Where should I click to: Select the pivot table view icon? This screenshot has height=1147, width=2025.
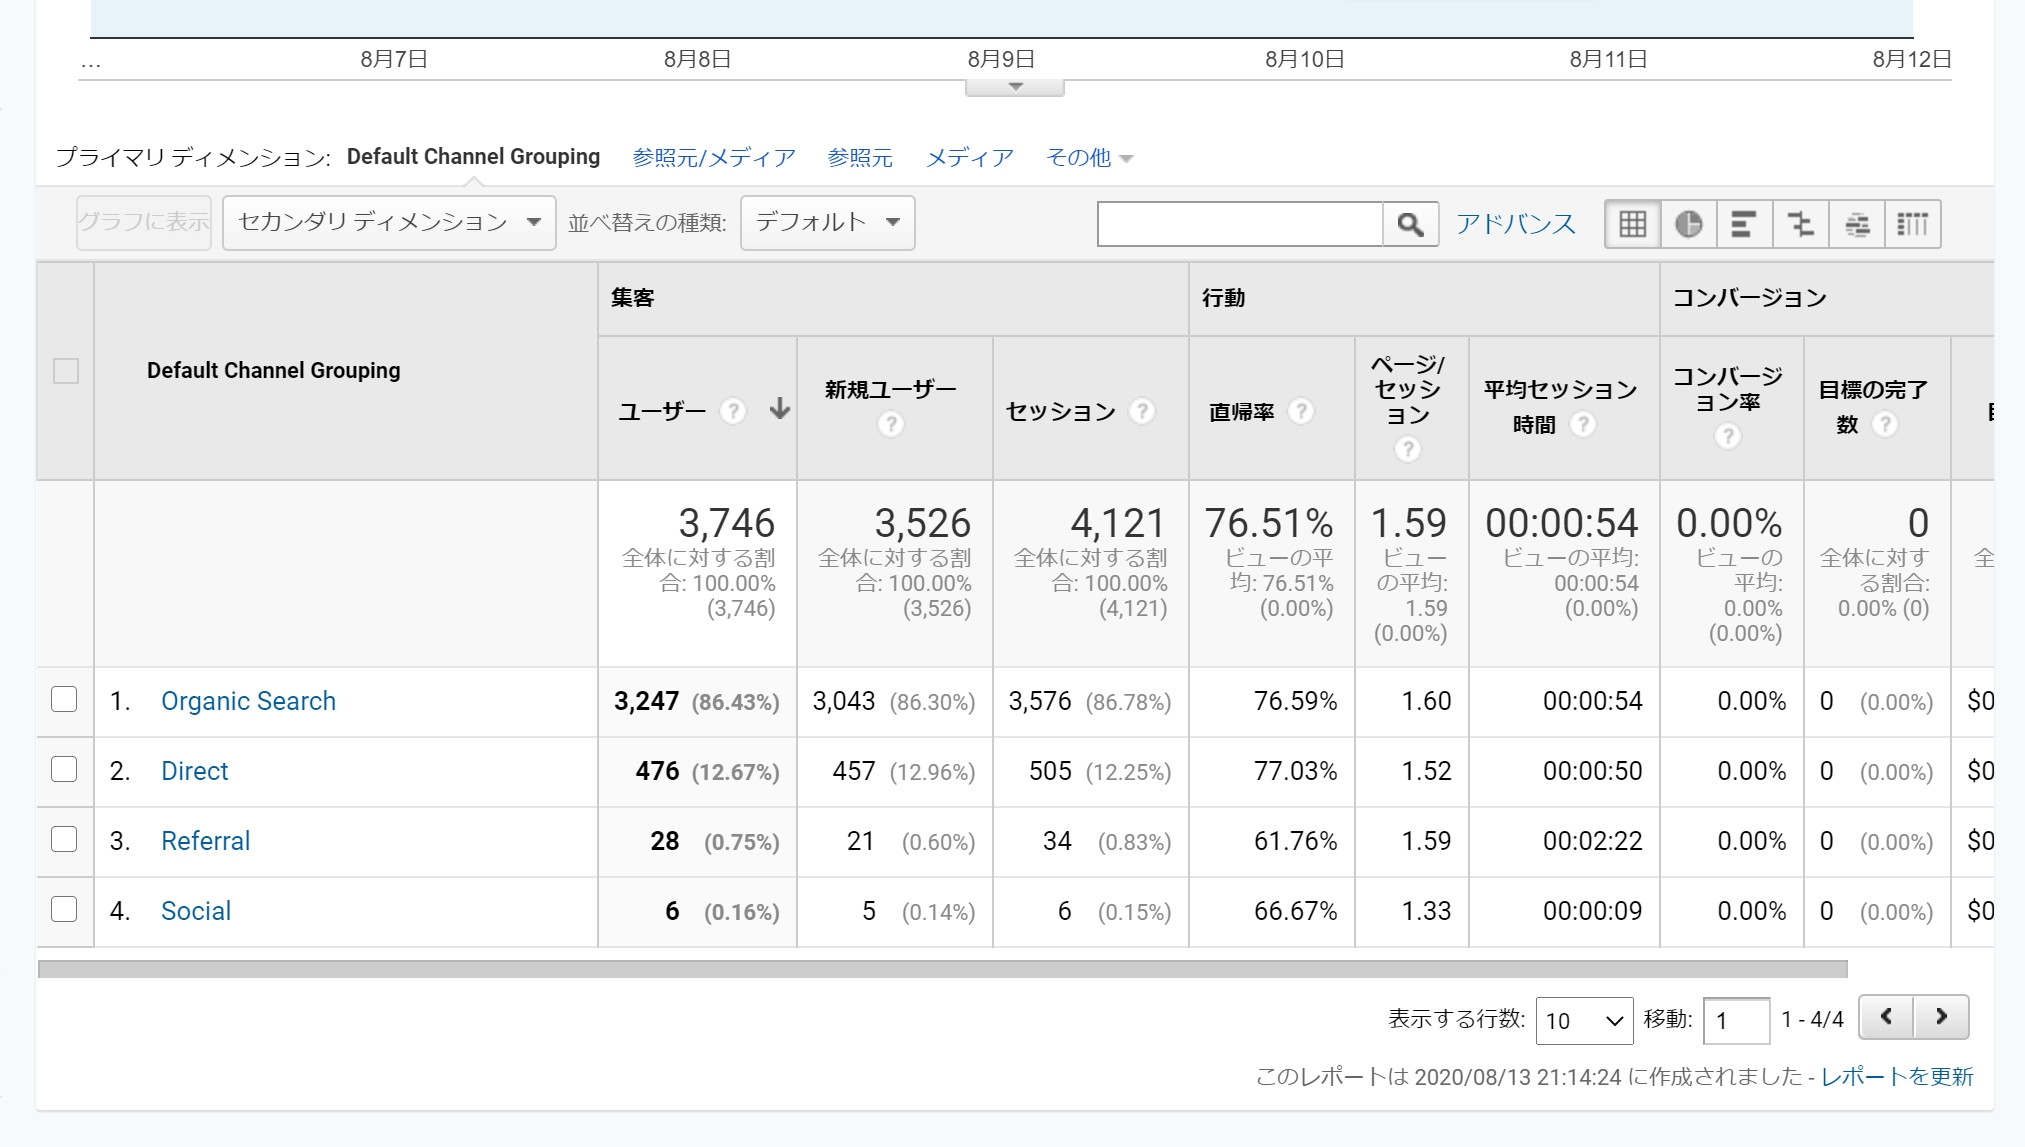tap(1912, 224)
